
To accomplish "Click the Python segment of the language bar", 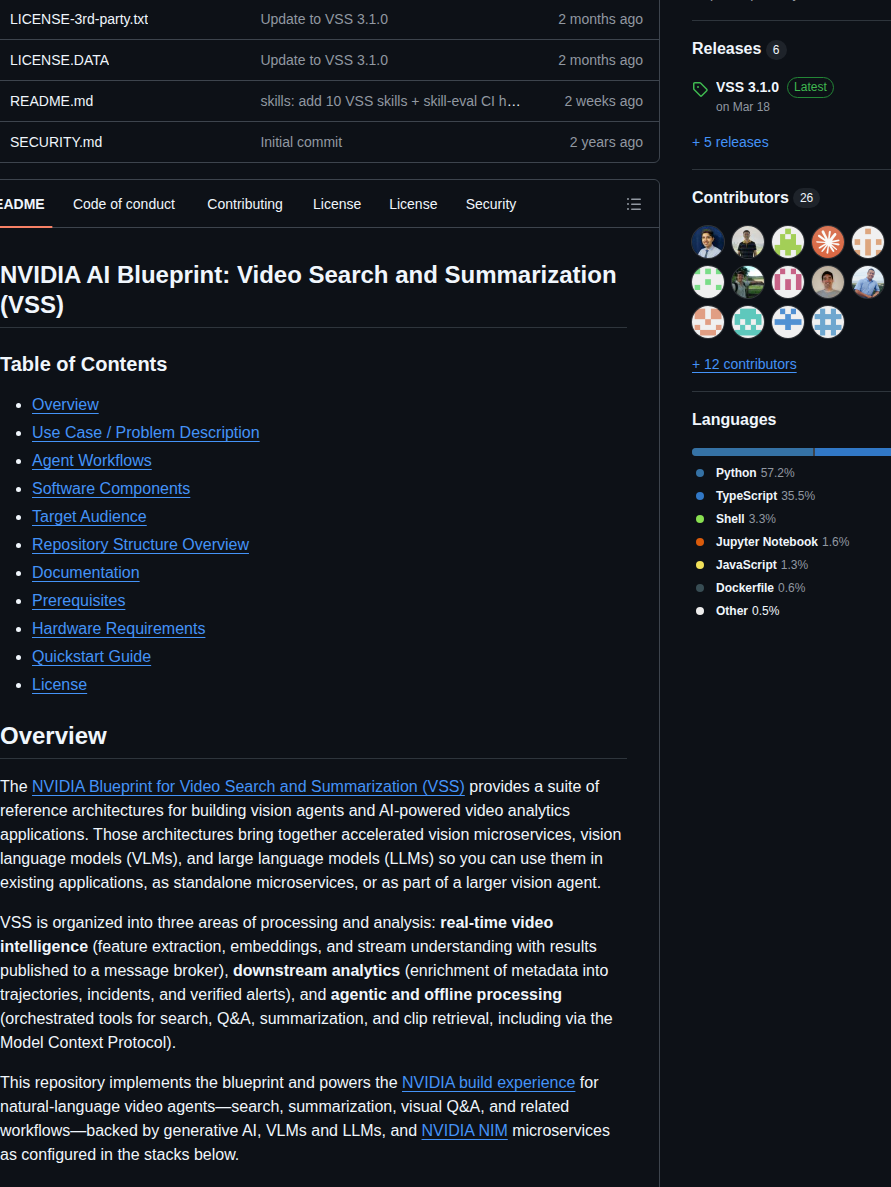I will (x=752, y=452).
